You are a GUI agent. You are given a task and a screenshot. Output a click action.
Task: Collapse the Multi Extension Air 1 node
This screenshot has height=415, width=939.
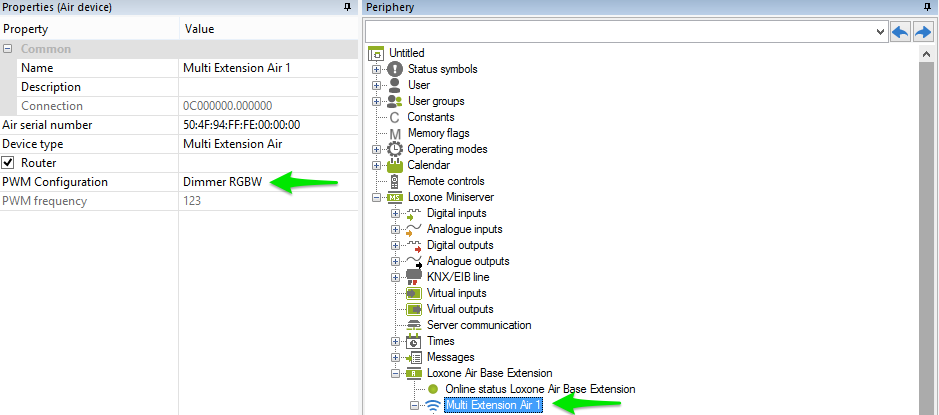coord(414,405)
